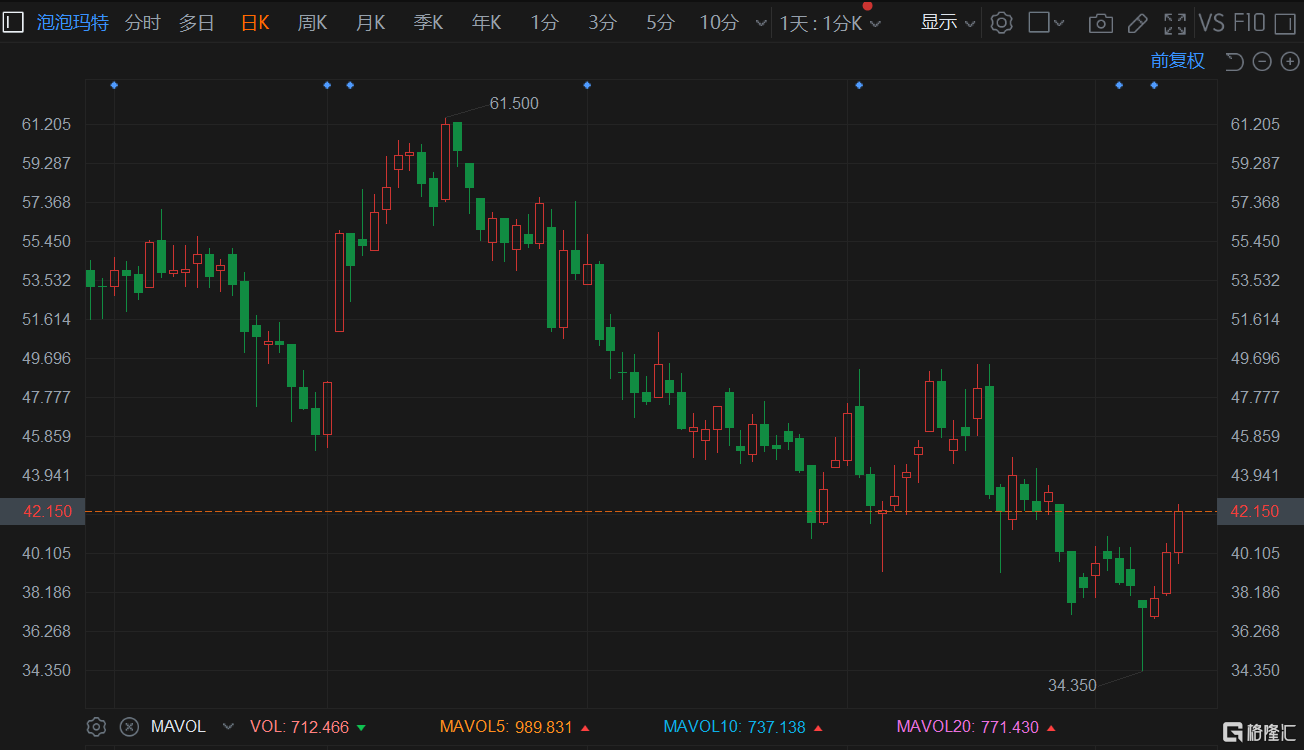Switch to 10分 minute chart

(x=719, y=22)
